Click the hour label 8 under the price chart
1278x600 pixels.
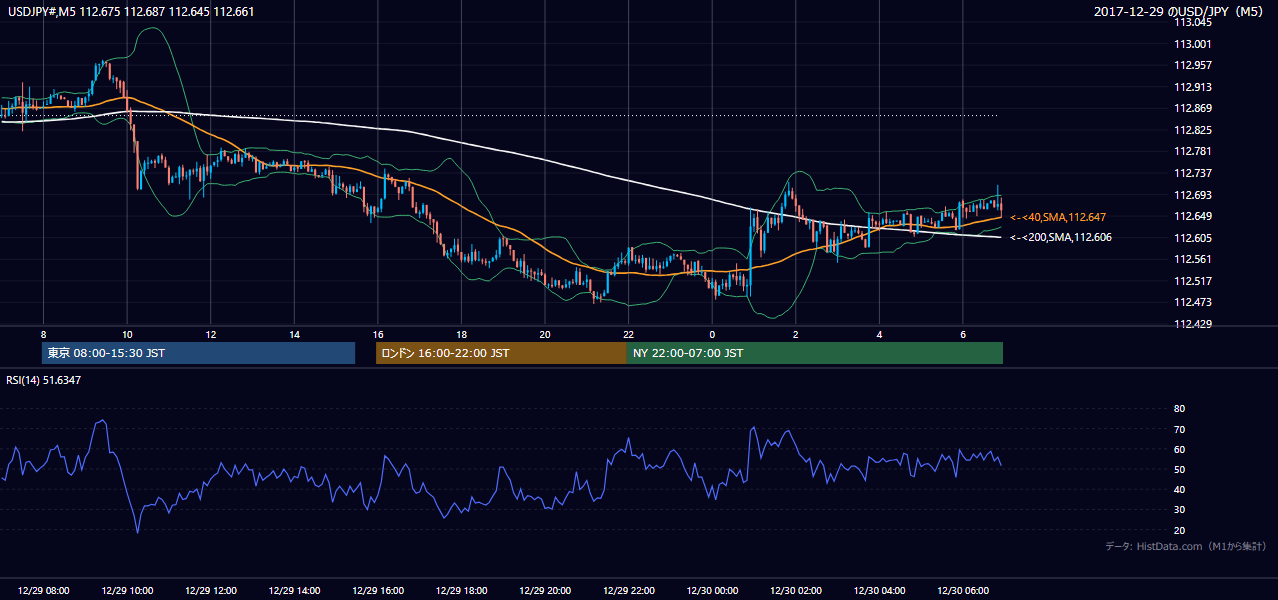pos(43,333)
